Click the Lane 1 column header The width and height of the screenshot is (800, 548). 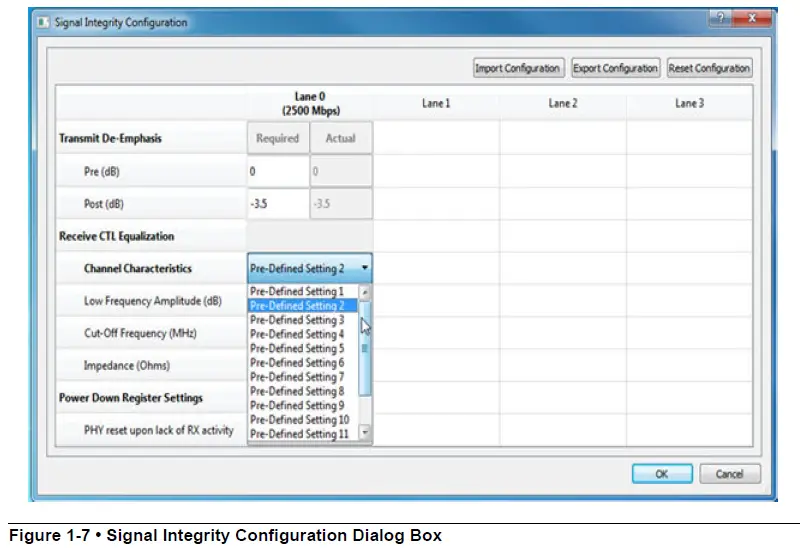(x=436, y=104)
